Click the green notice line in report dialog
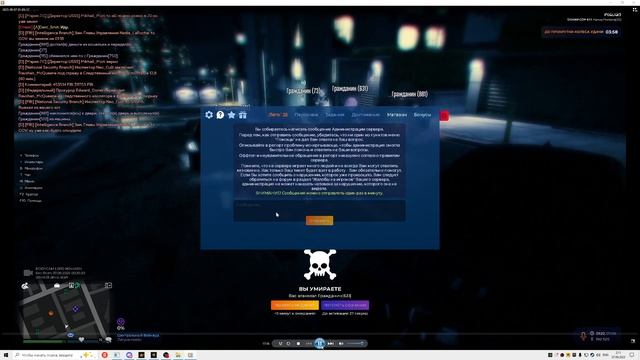Screen dimensions: 640x360 click(x=319, y=193)
